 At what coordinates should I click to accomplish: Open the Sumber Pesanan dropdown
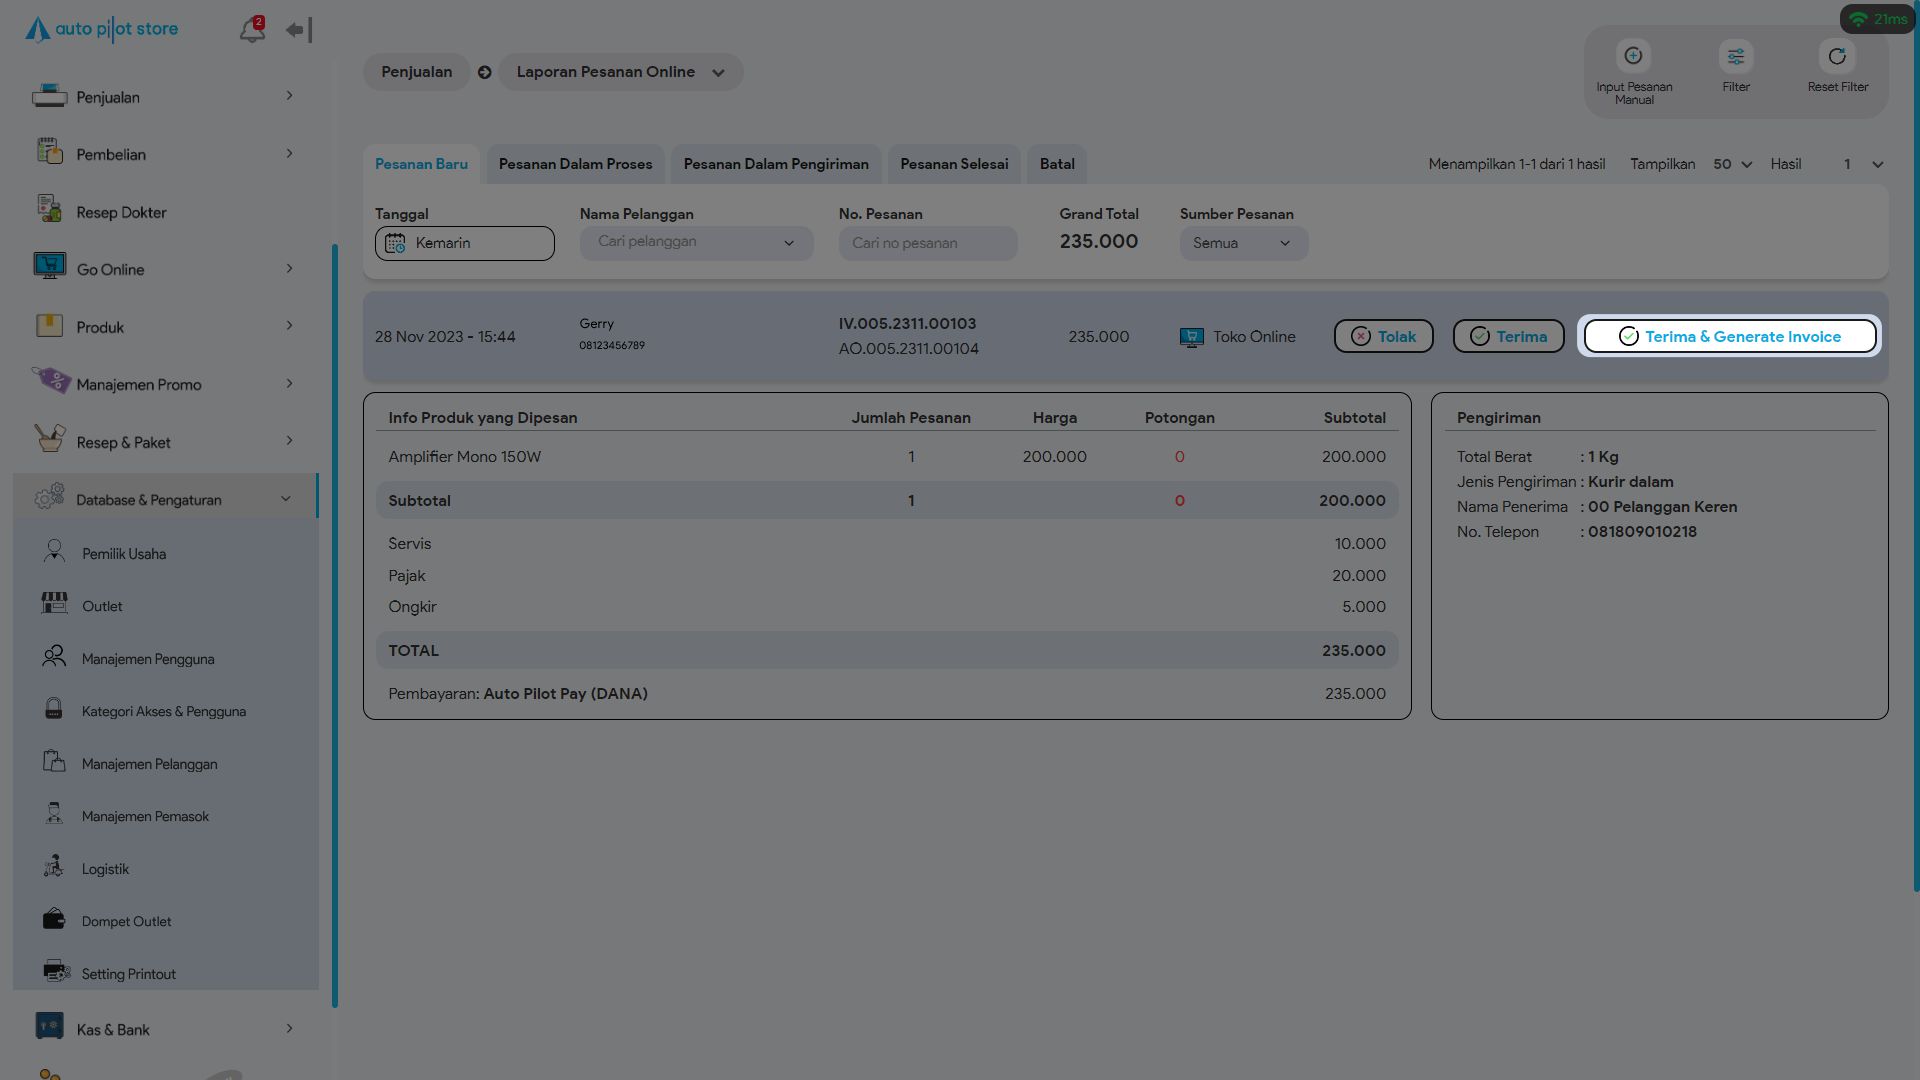coord(1243,243)
